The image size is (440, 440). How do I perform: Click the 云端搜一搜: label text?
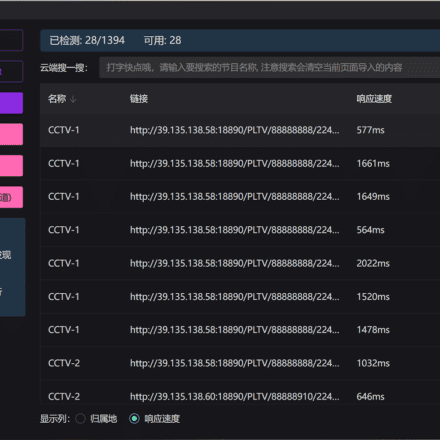coord(64,68)
